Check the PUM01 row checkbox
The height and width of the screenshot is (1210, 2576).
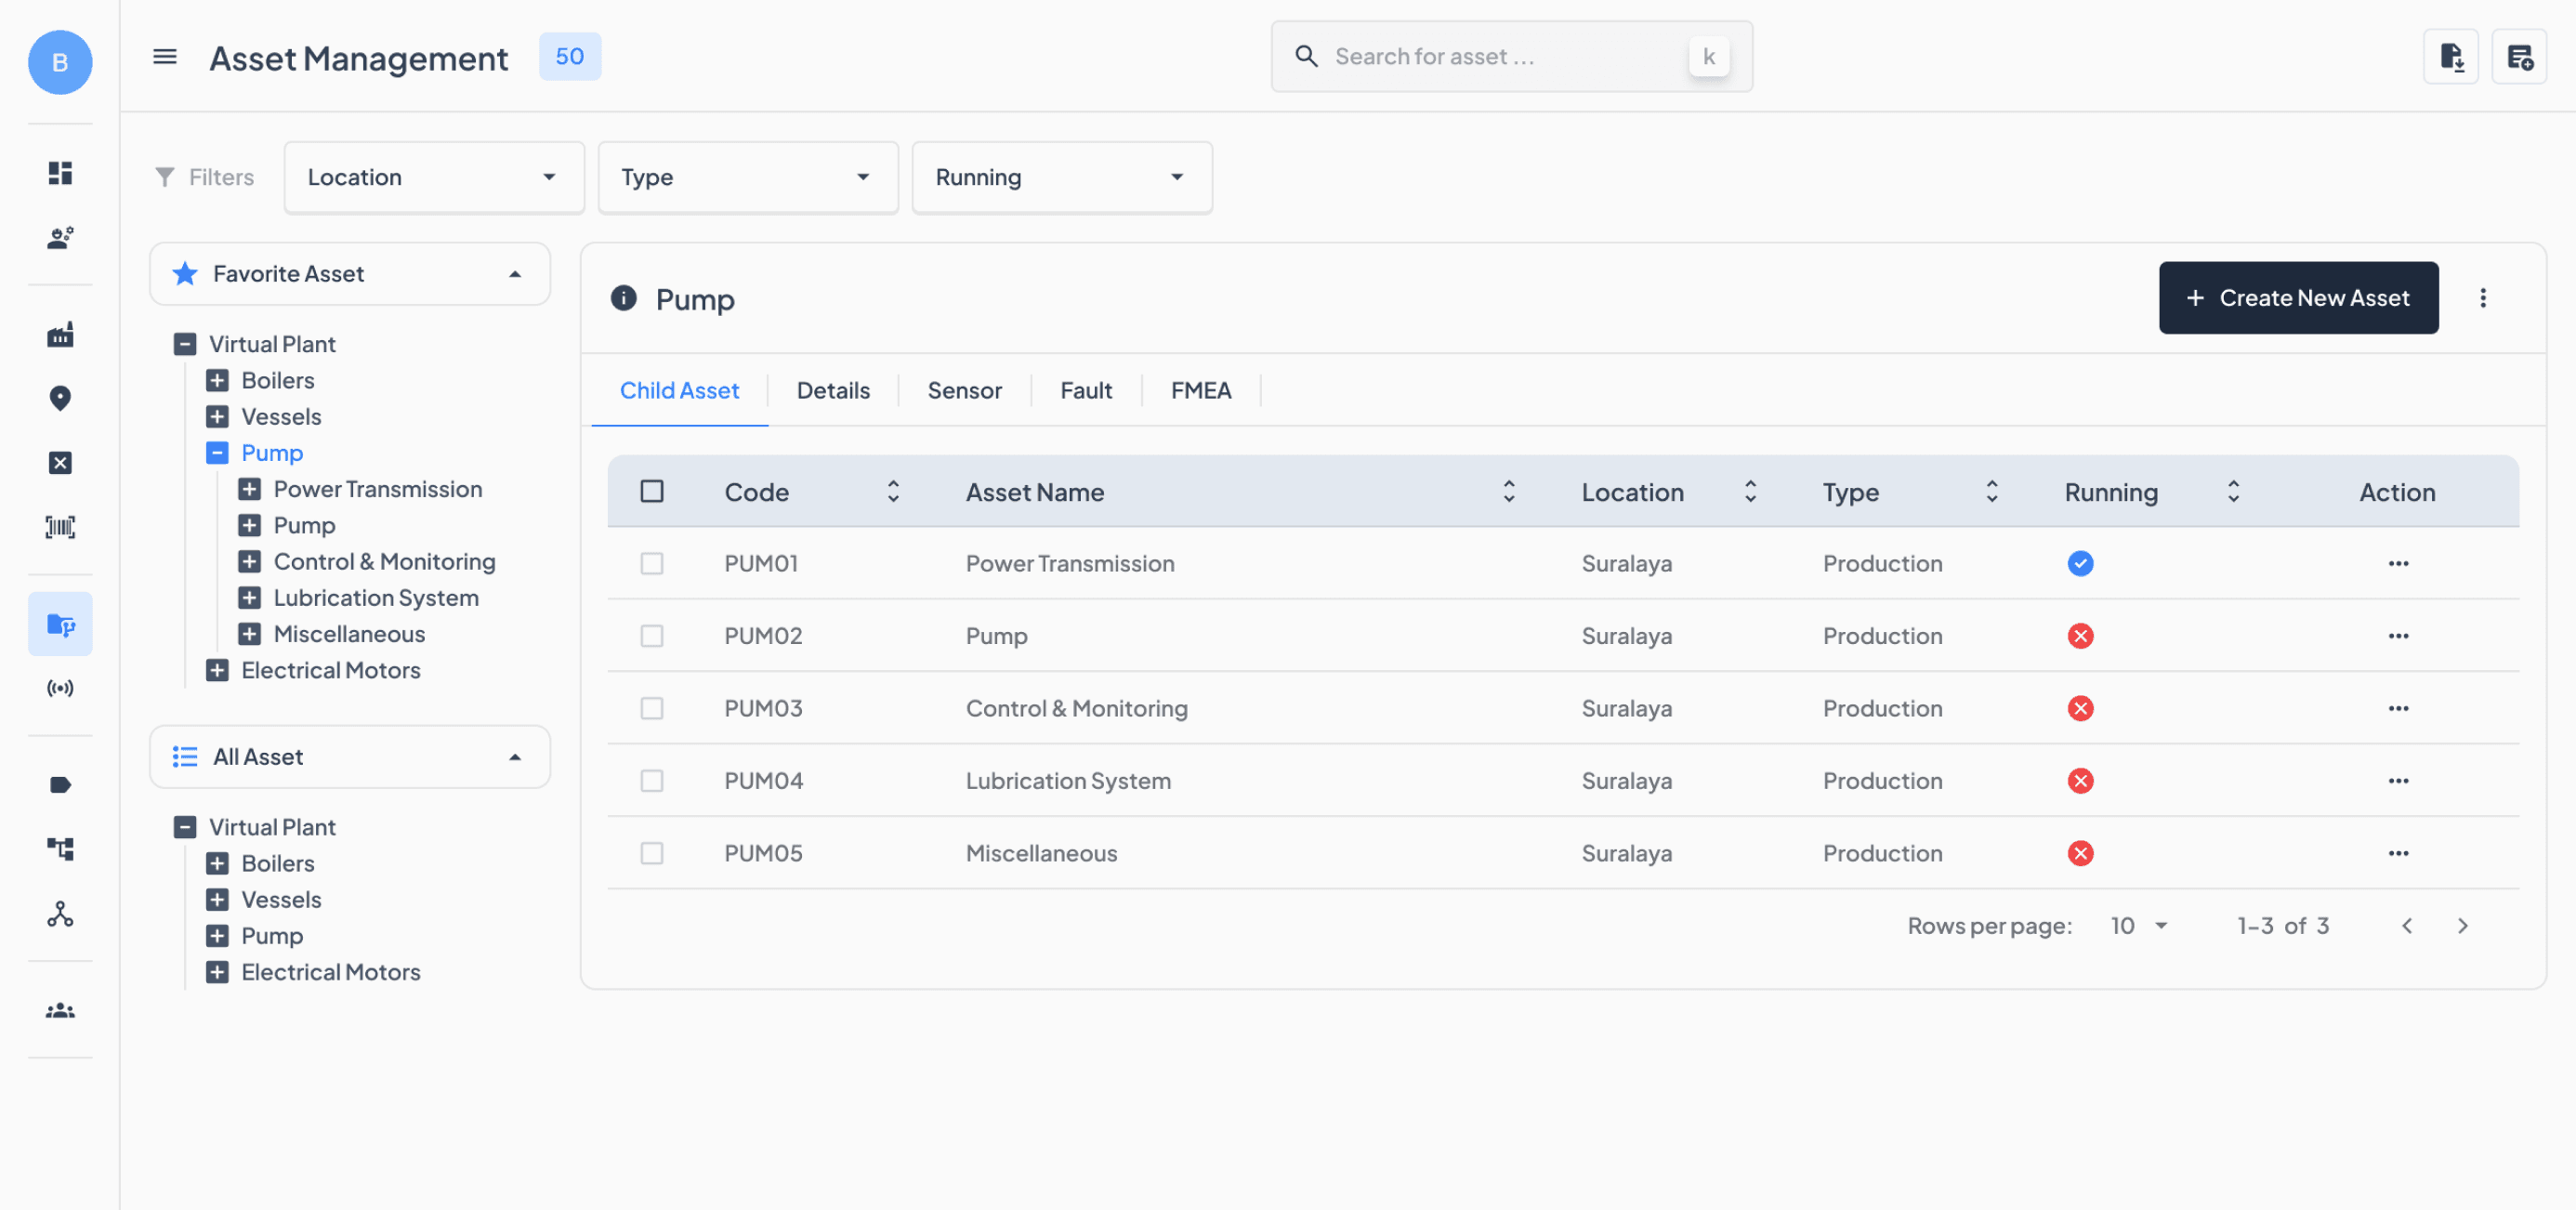652,564
